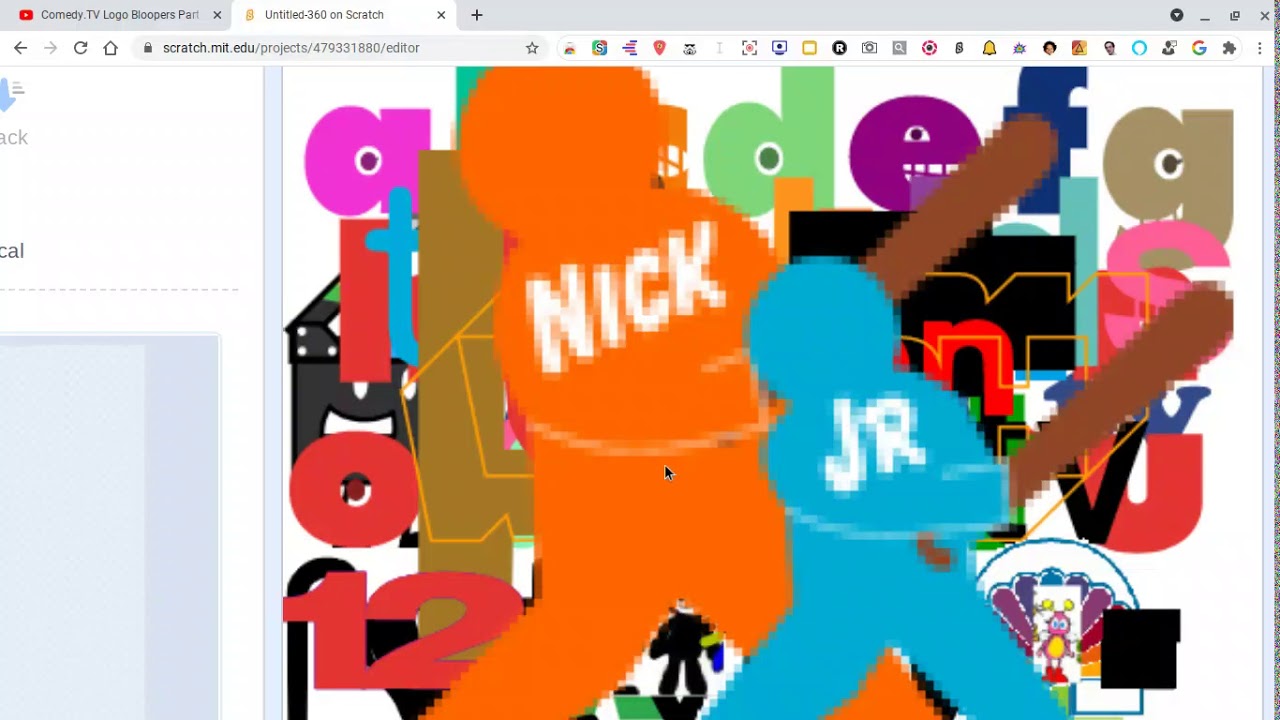Screen dimensions: 1280x720
Task: Bookmark this page with the star icon
Action: pyautogui.click(x=532, y=48)
